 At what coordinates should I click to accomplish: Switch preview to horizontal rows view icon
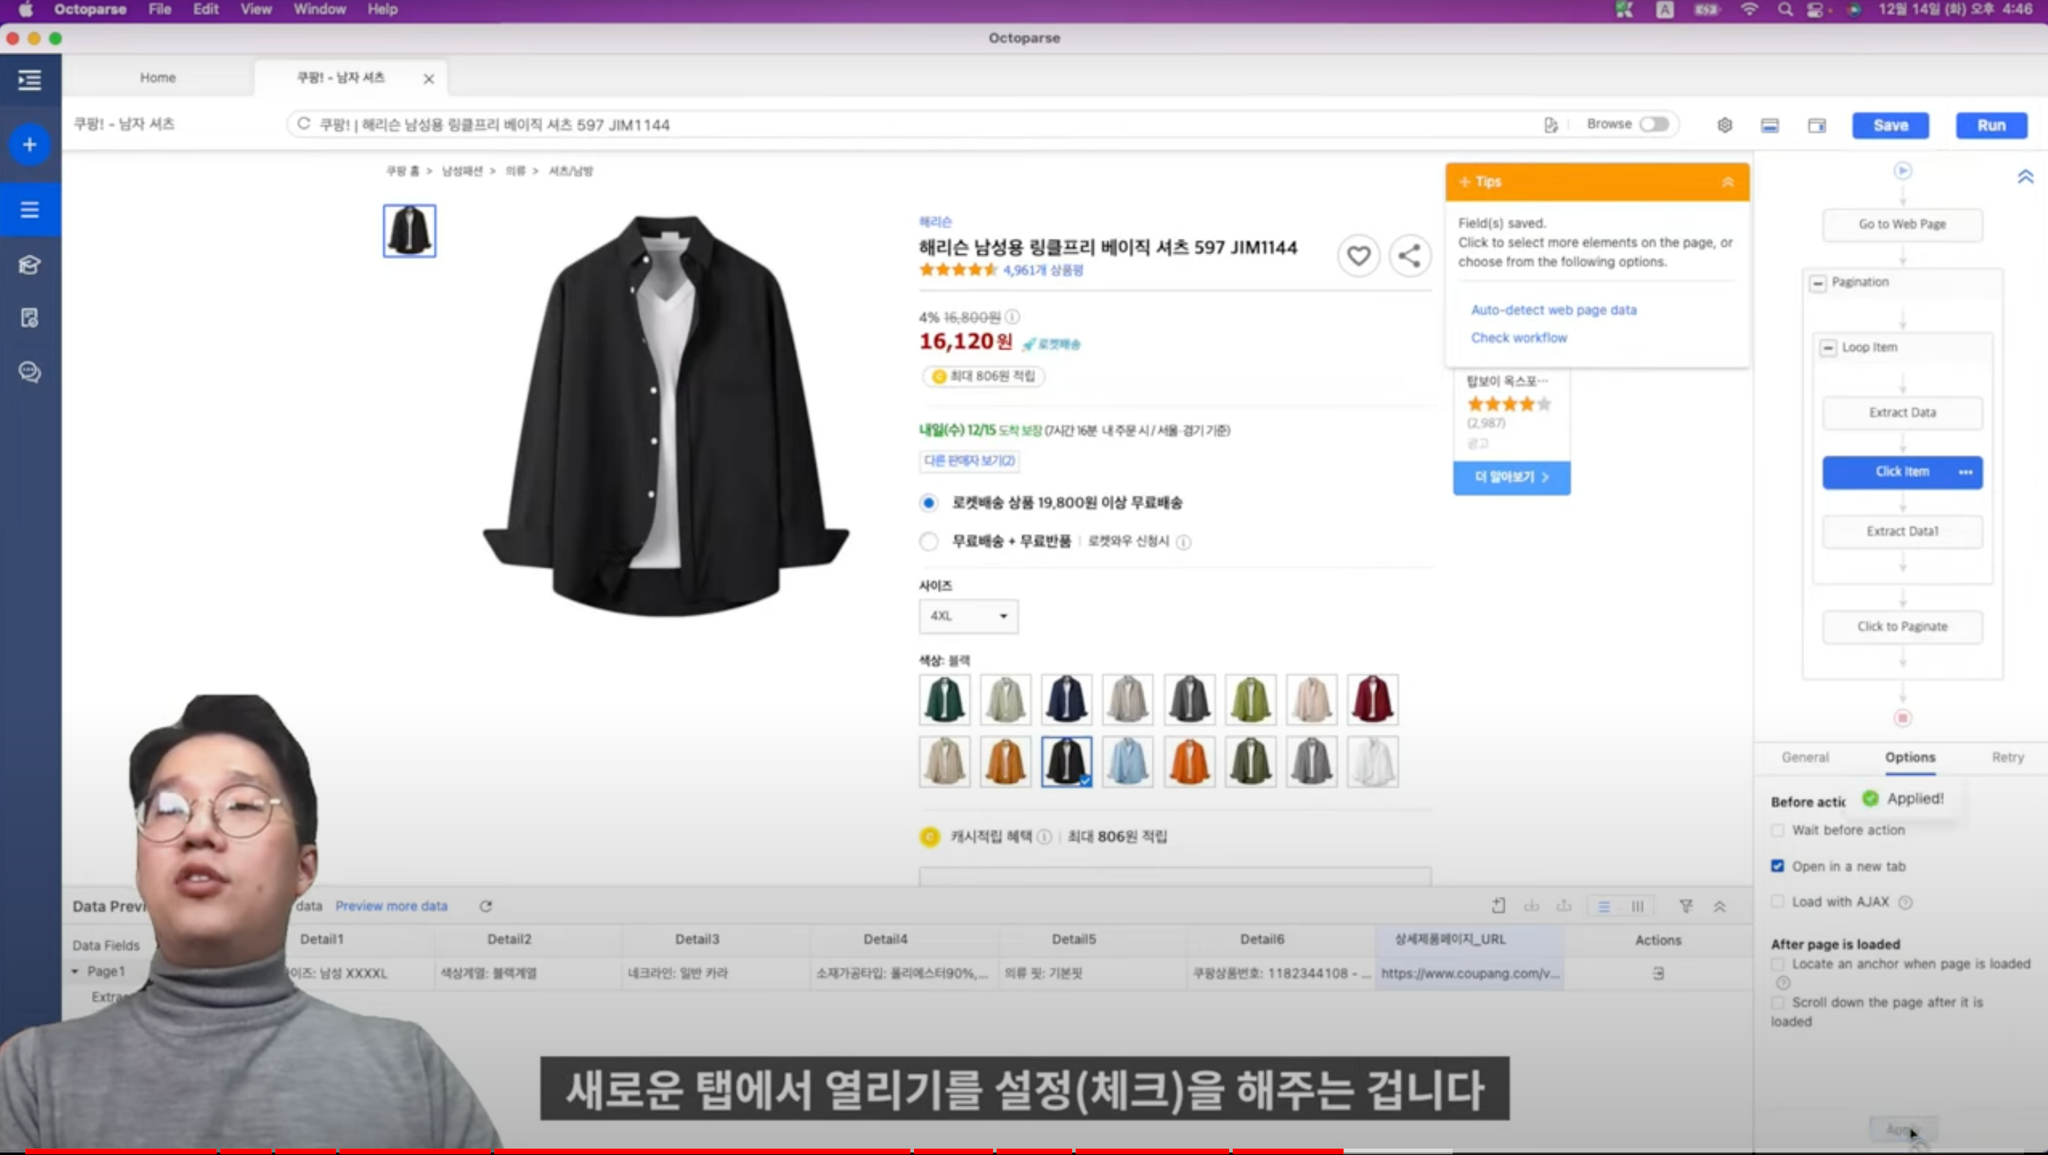1604,906
